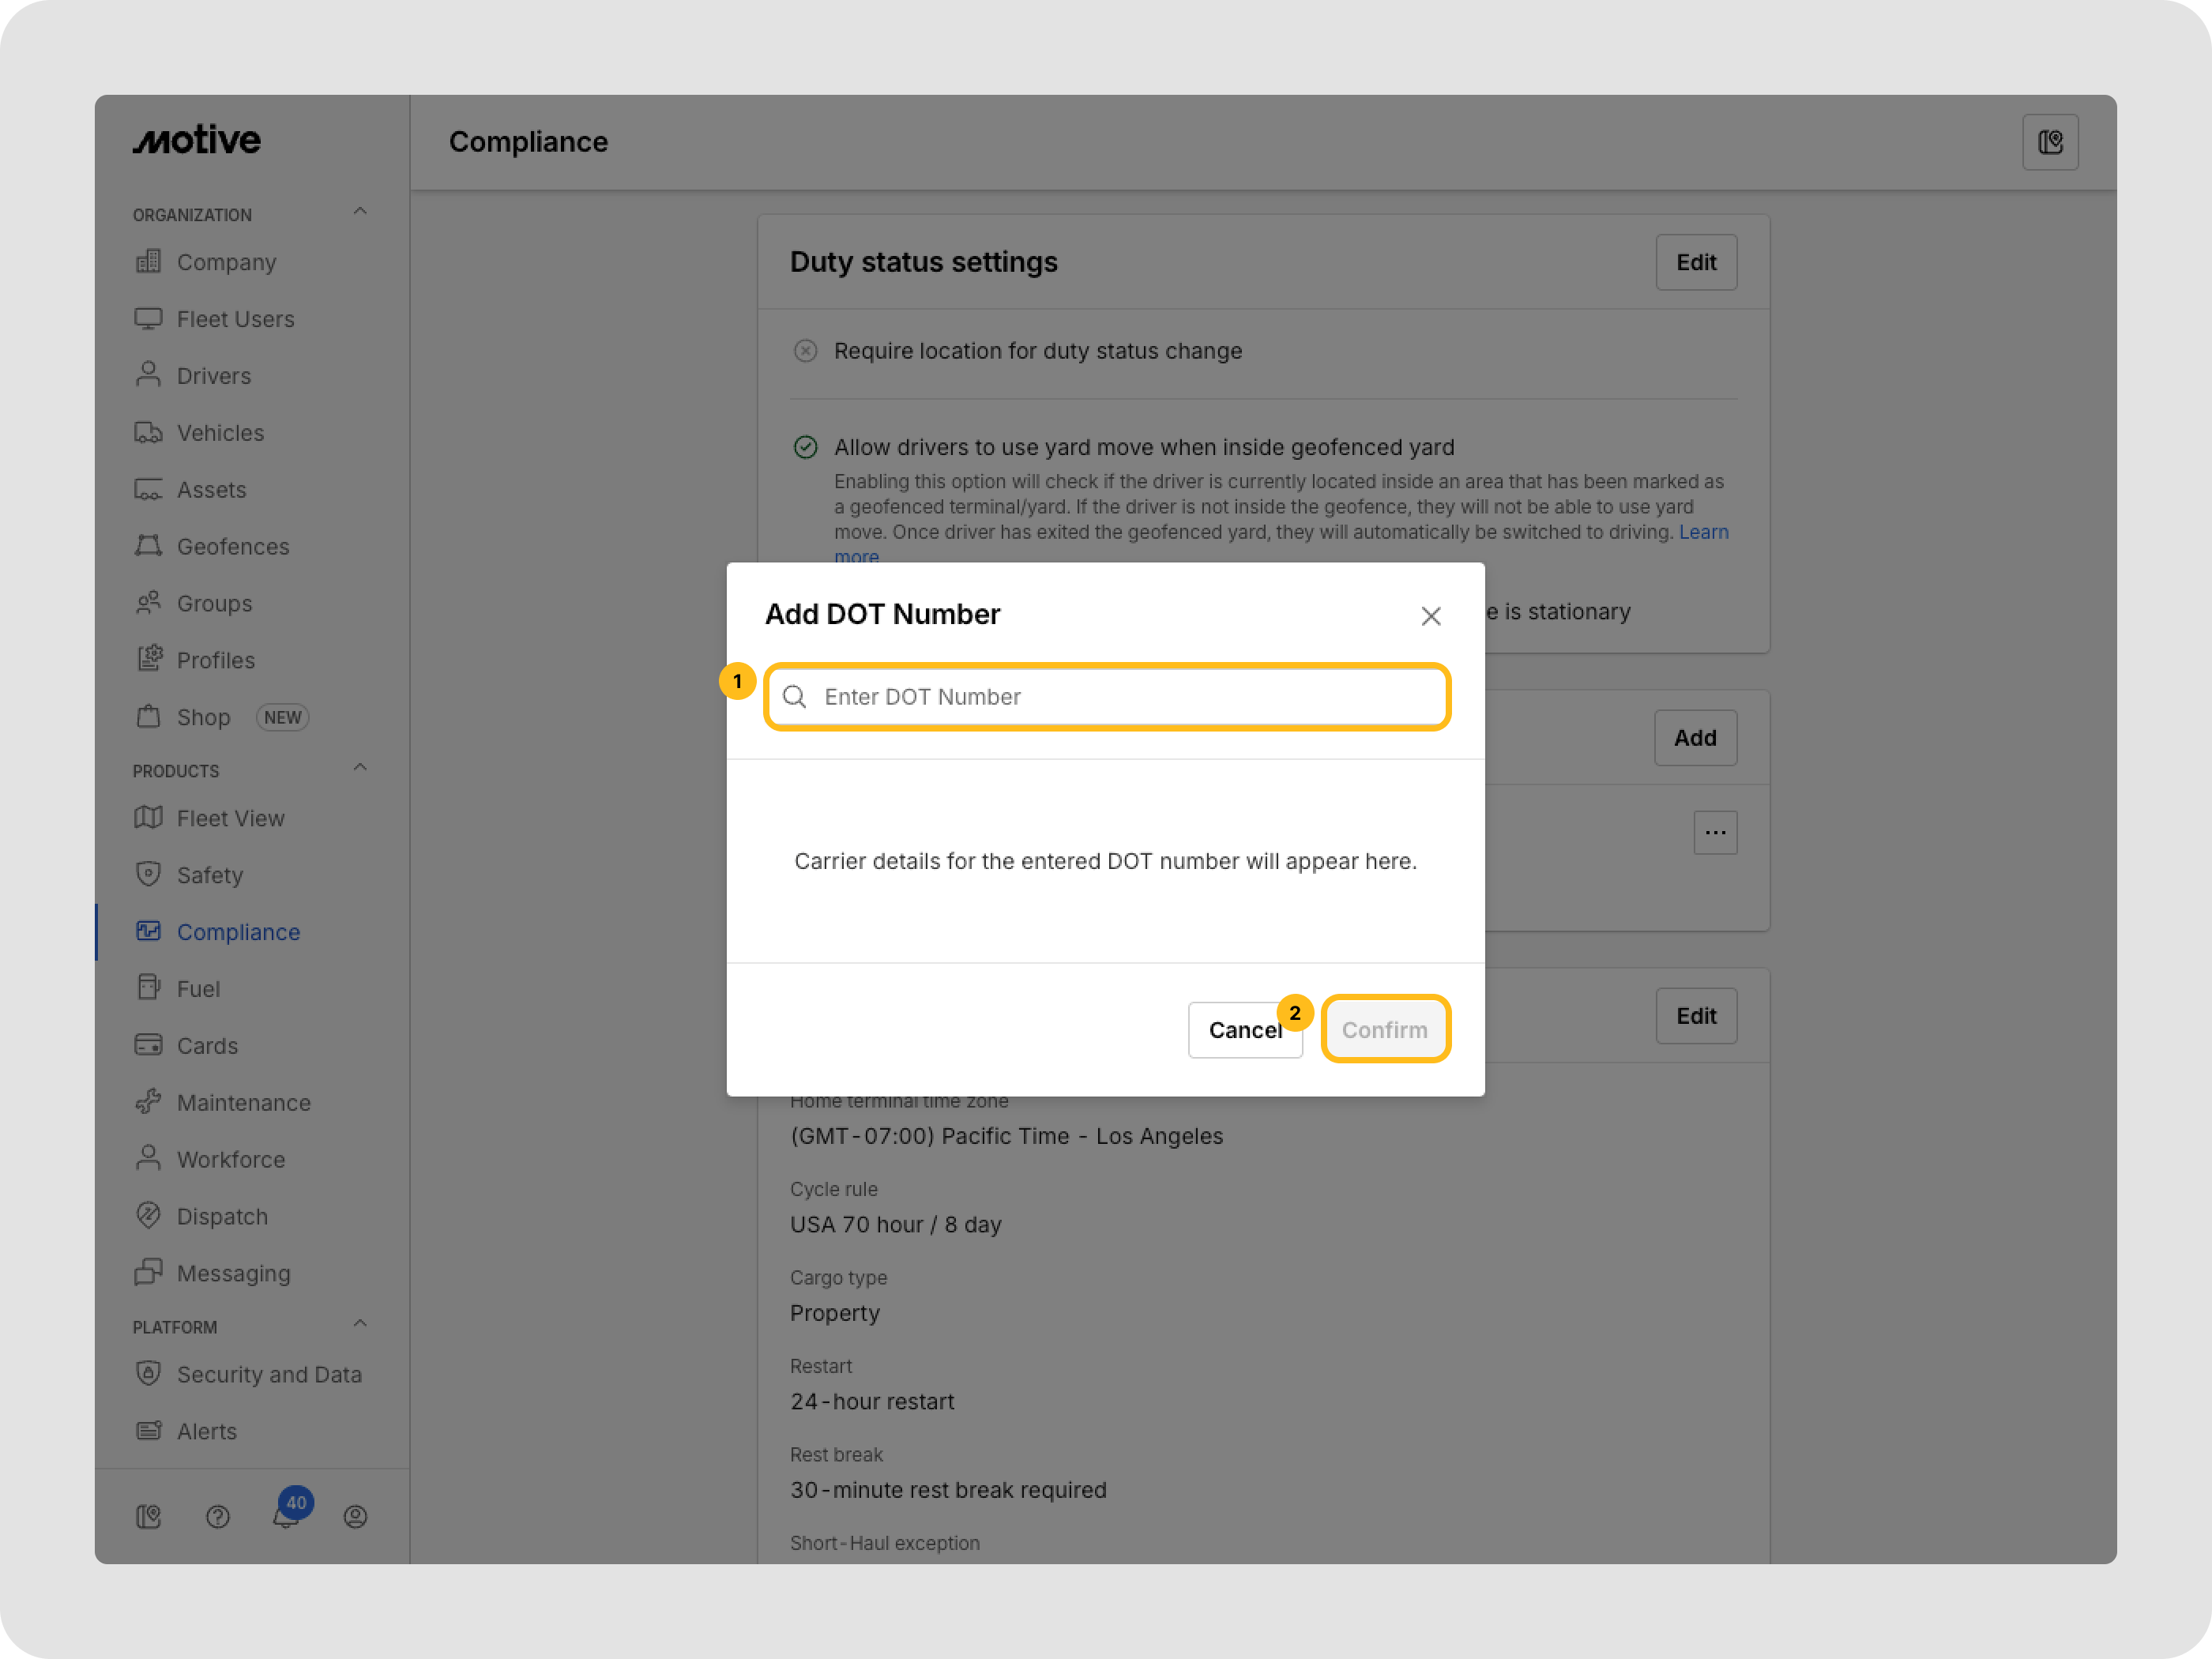
Task: Click the search icon in DOT field
Action: coord(795,697)
